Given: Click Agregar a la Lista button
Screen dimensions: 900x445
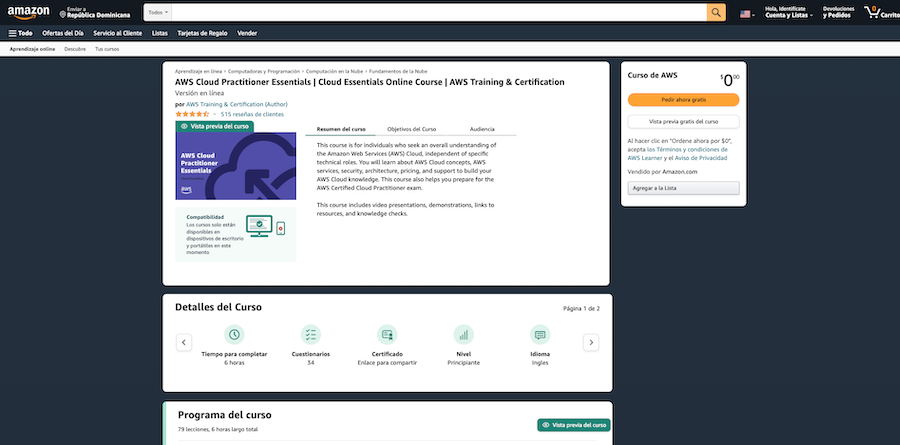Looking at the screenshot, I should 683,188.
